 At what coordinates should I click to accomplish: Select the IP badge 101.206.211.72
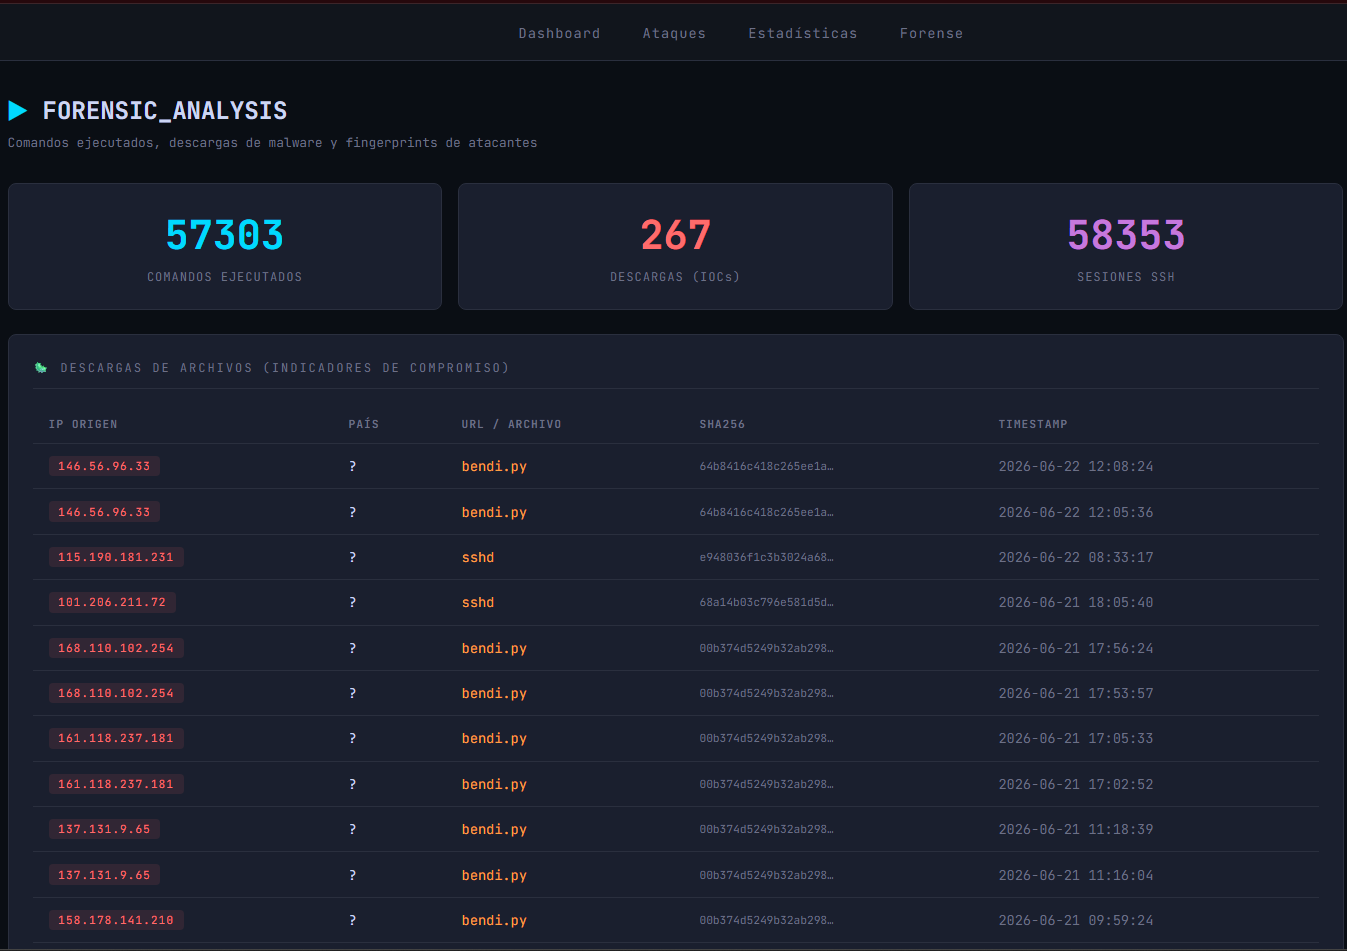coord(112,602)
